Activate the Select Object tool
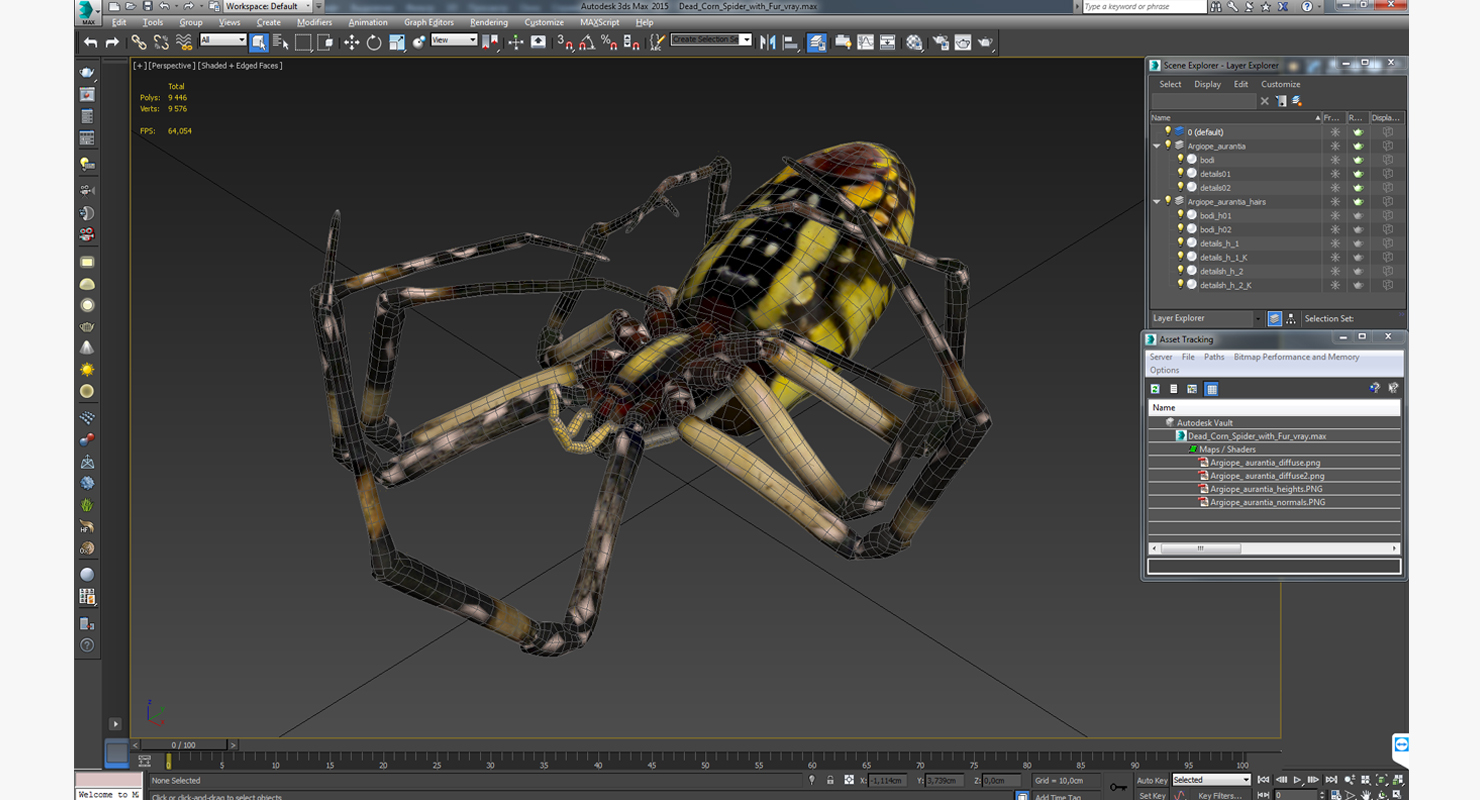The image size is (1480, 800). (x=259, y=42)
